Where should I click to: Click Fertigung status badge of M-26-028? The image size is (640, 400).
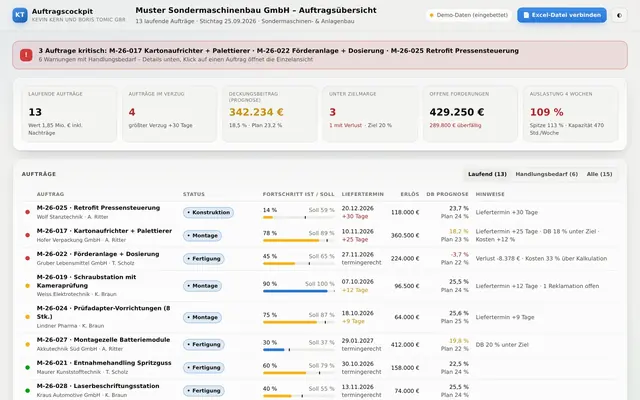coord(203,390)
